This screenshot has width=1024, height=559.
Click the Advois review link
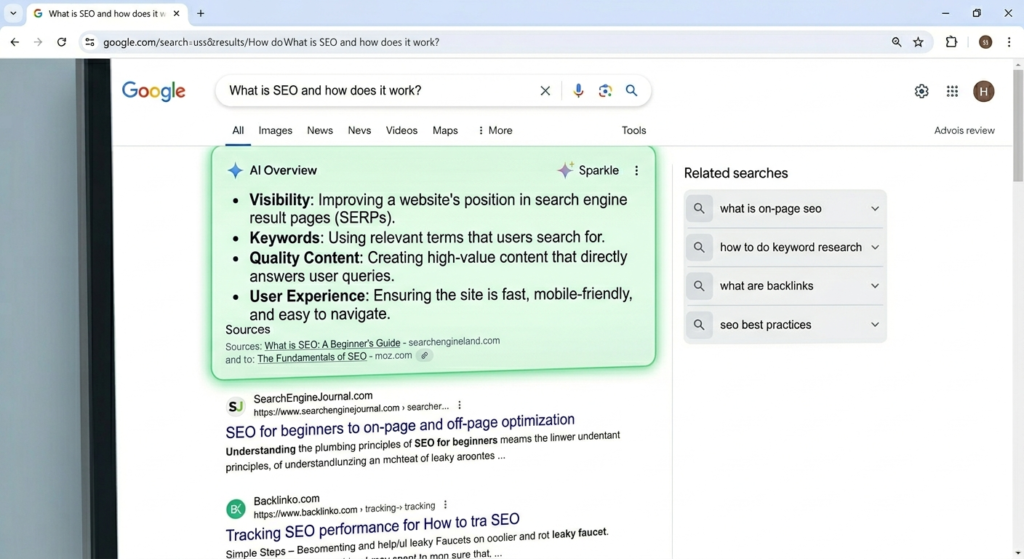(964, 131)
